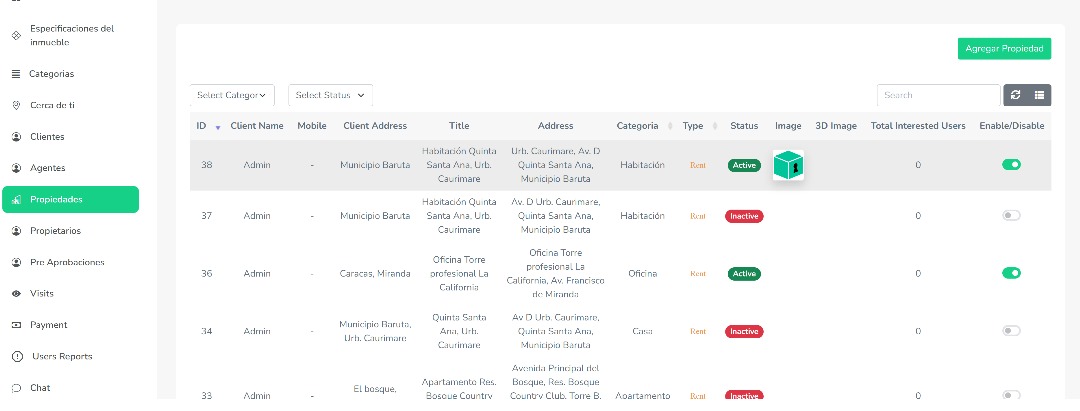Screen dimensions: 1080x411
Task: Open Propietarios in sidebar menu
Action: (x=69, y=231)
